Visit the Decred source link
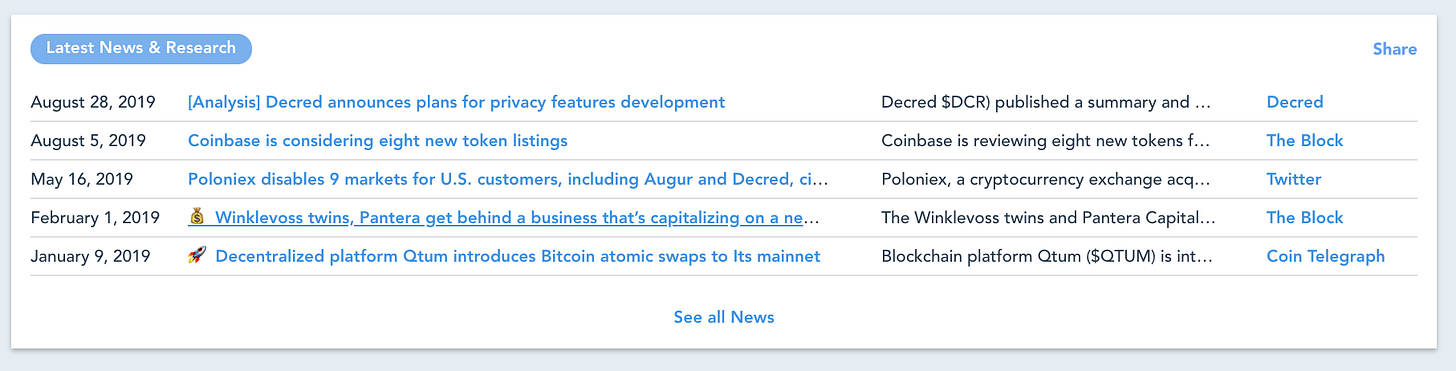 (1295, 102)
